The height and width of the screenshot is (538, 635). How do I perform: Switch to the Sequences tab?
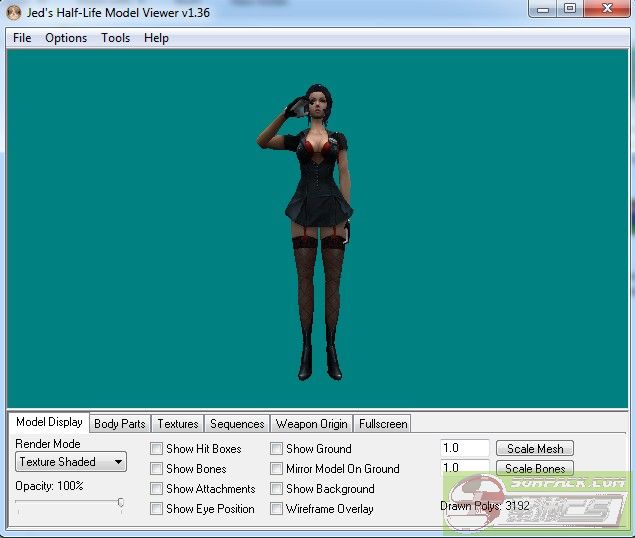coord(237,424)
